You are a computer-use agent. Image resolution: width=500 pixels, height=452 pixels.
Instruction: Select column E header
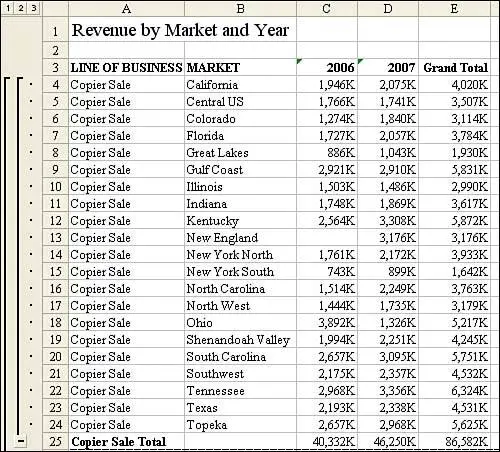[454, 8]
